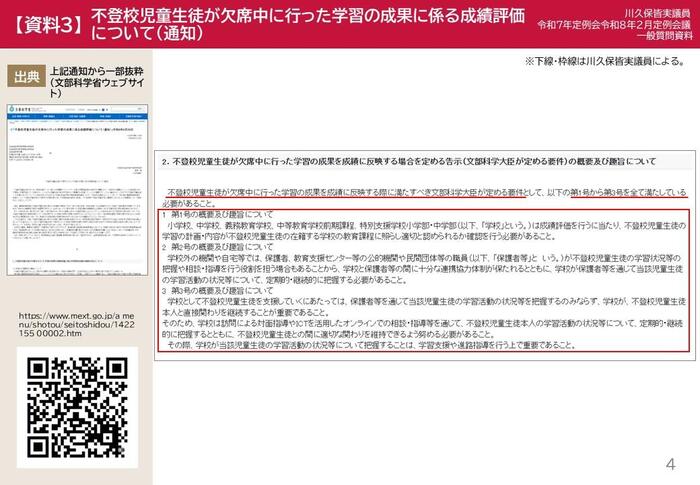This screenshot has height=485, width=700.
Task: Click the 川久保皆実議員 name in the header
Action: (662, 10)
